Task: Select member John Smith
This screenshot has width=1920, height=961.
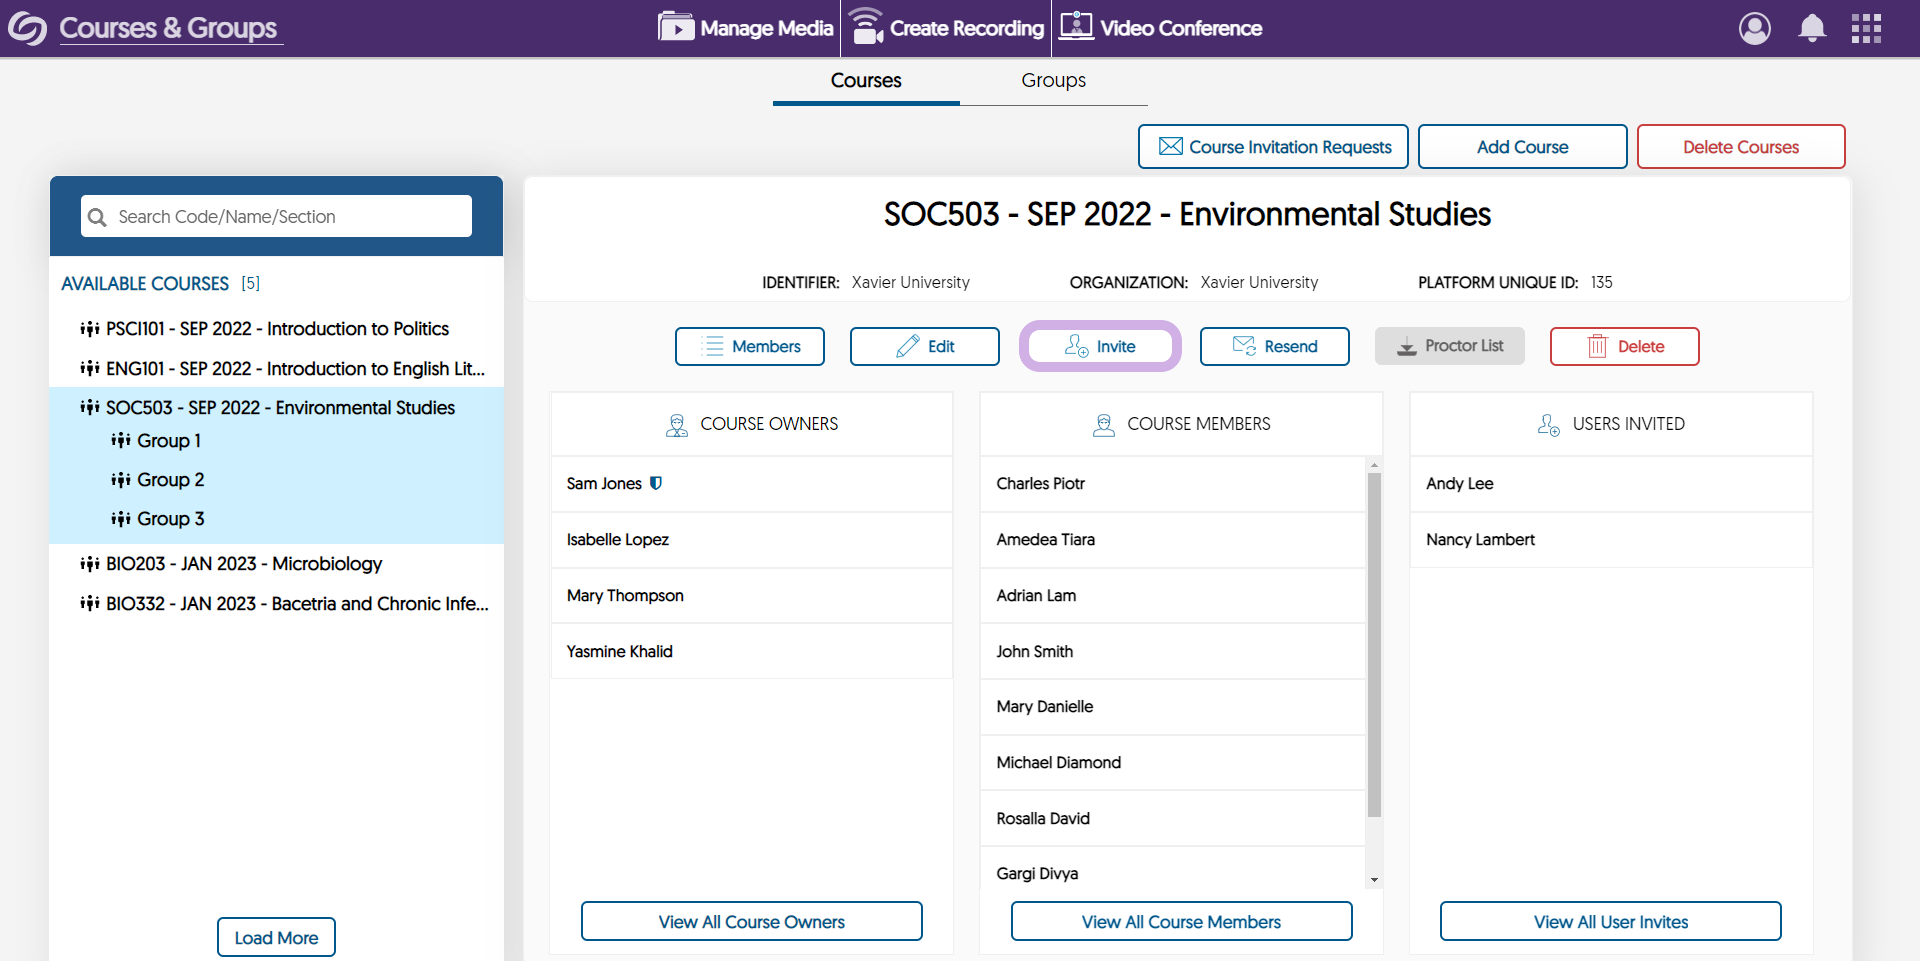Action: [1173, 652]
